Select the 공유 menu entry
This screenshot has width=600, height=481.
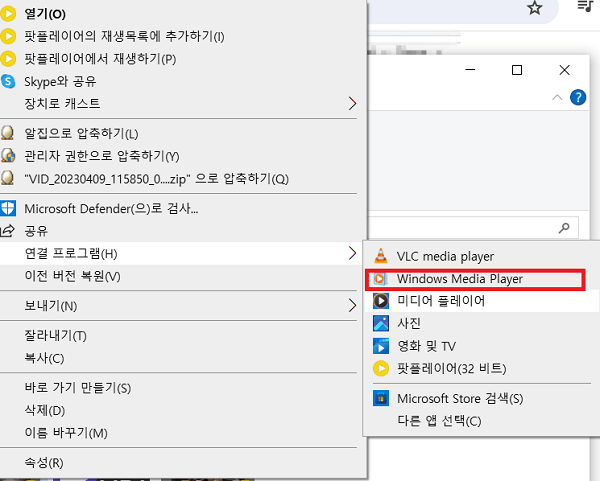pos(36,231)
